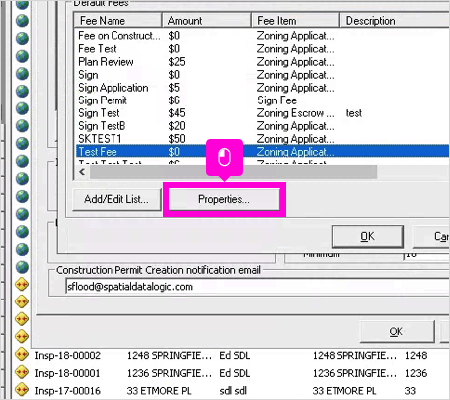Viewport: 450px width, 400px height.
Task: Open the Add/Edit List... dialog
Action: 117,199
